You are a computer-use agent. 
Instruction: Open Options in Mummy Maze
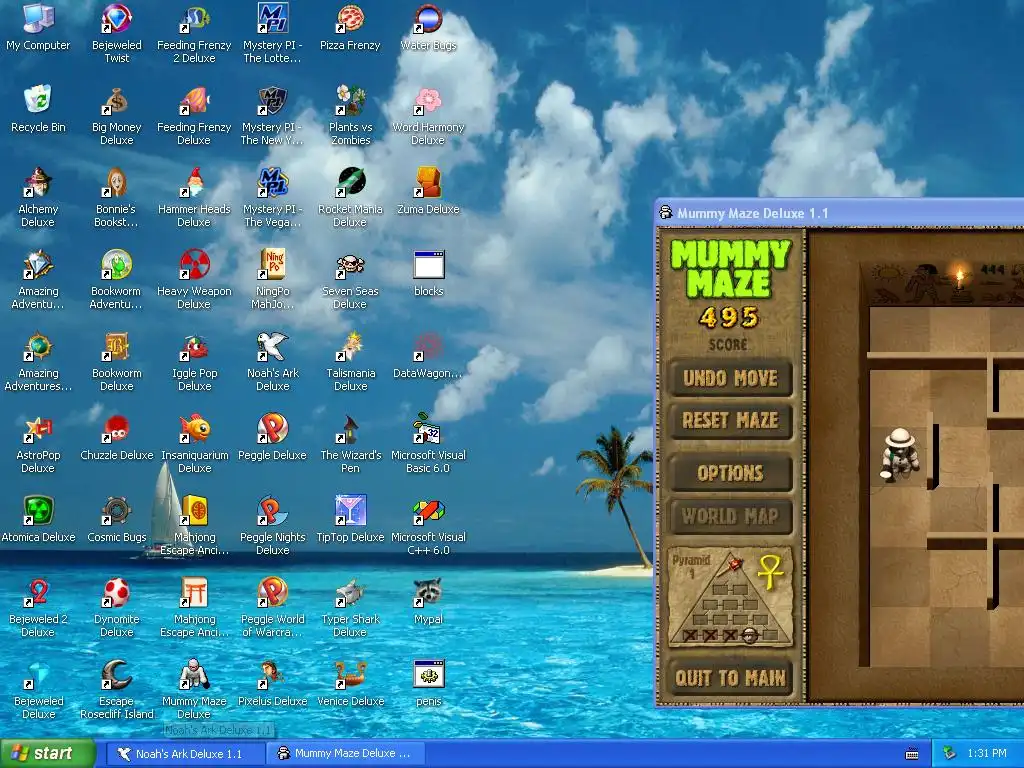(x=730, y=473)
